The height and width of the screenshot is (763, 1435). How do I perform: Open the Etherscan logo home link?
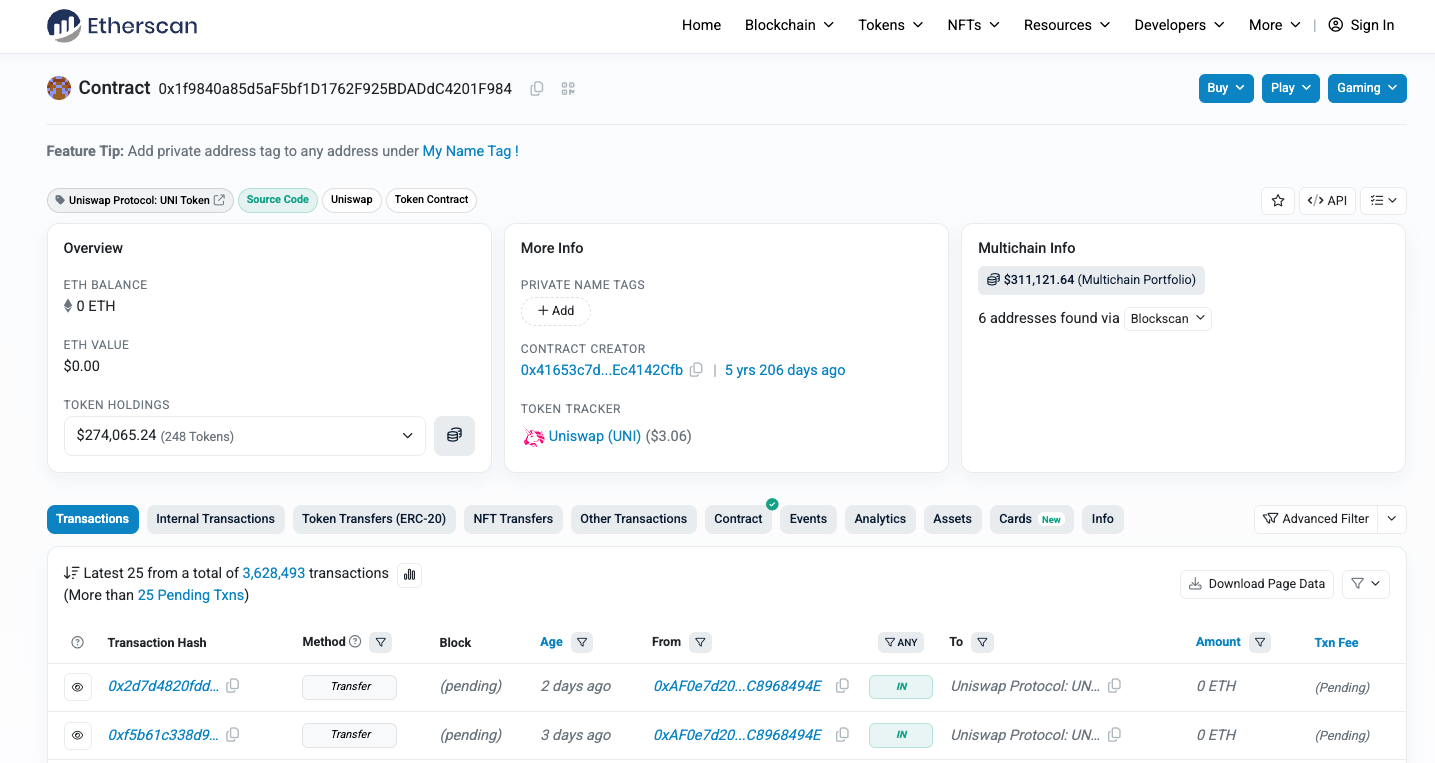pyautogui.click(x=122, y=25)
